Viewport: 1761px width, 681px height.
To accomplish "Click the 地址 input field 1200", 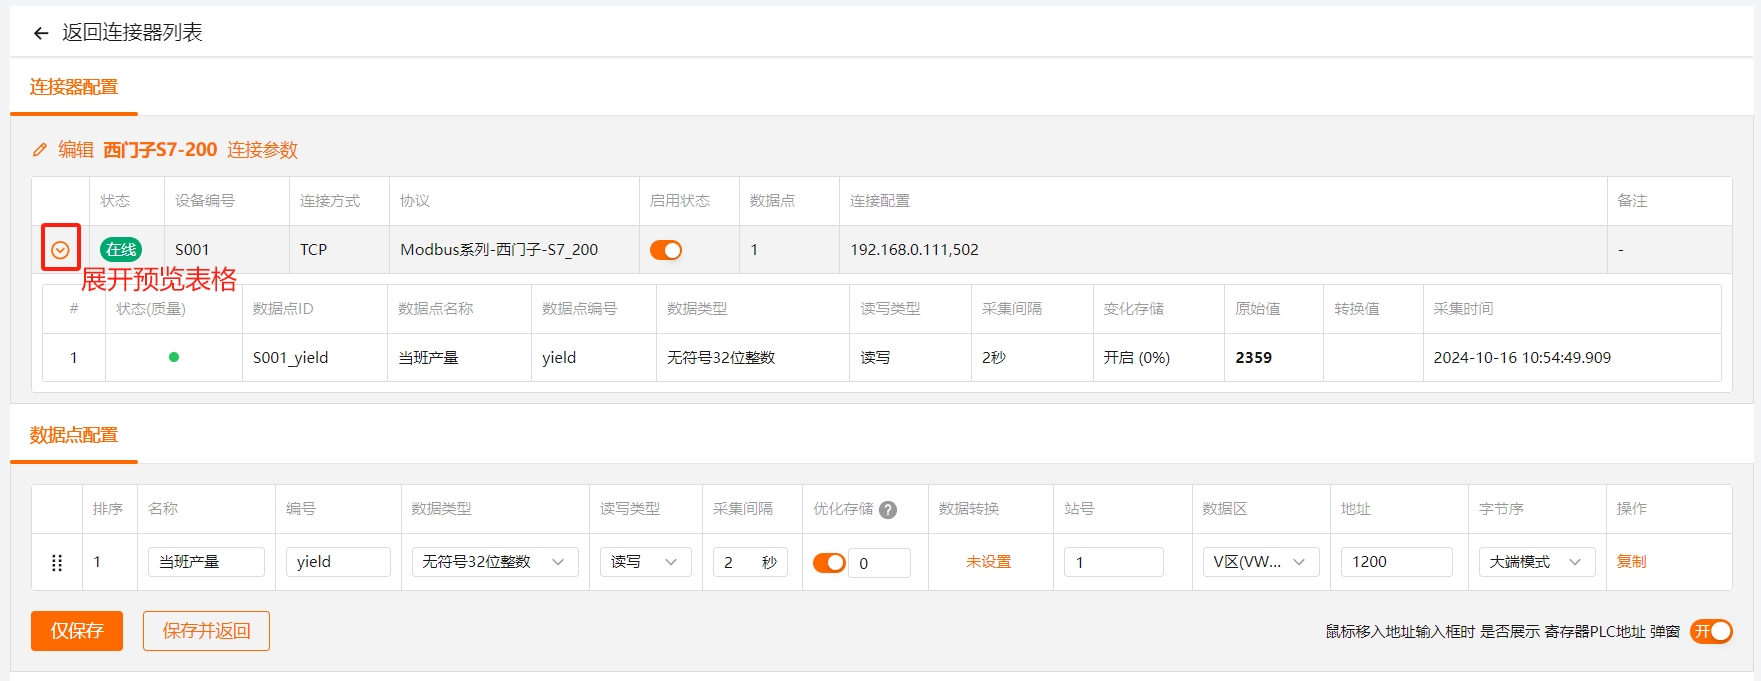I will coord(1397,562).
